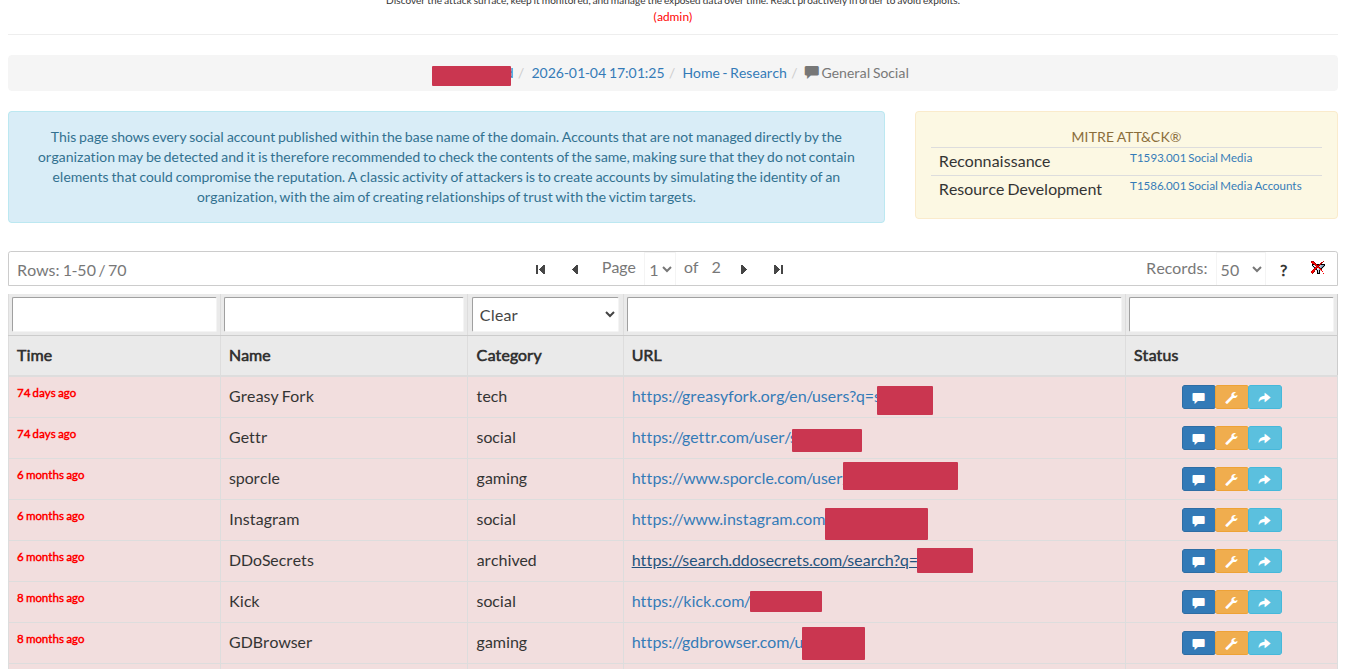Open Home - Research breadcrumb

click(734, 73)
